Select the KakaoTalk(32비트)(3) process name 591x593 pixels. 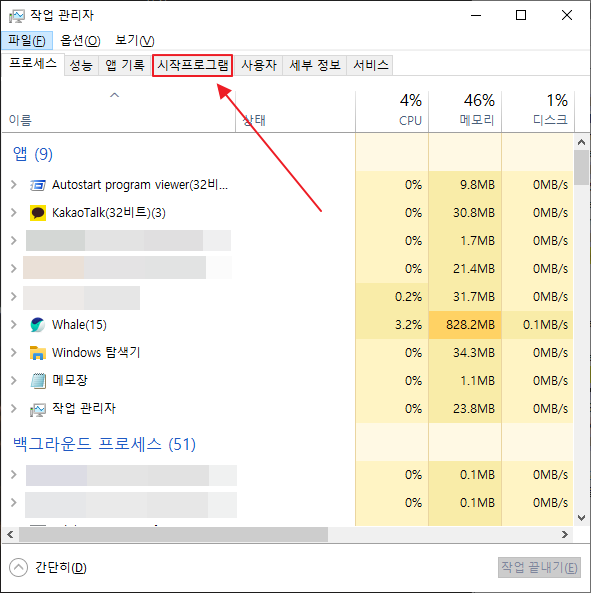pos(109,213)
